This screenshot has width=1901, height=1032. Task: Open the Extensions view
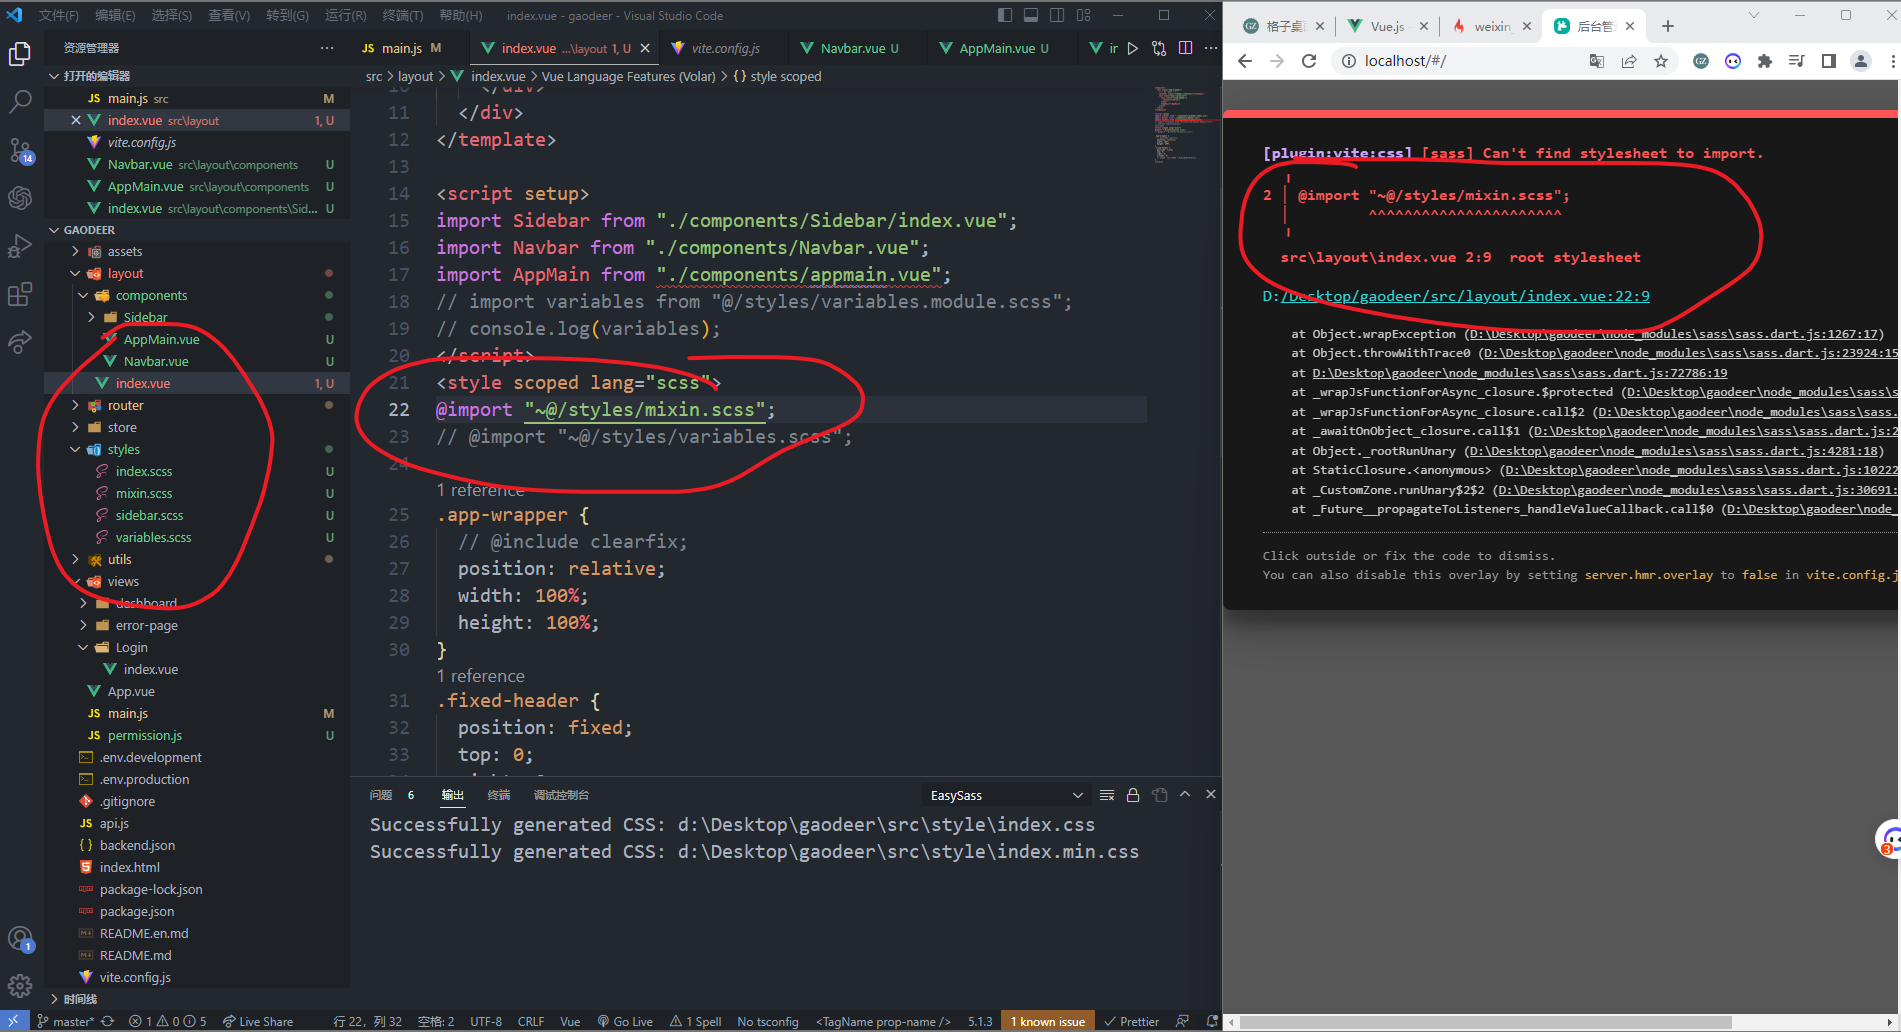click(20, 294)
